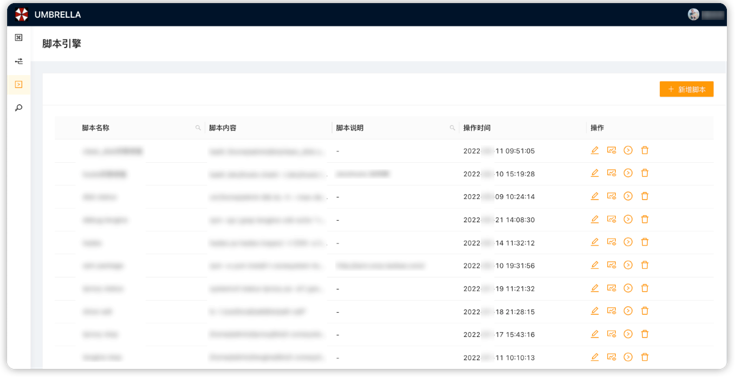
Task: Delete the script dated 14 11:32:12
Action: (x=645, y=242)
